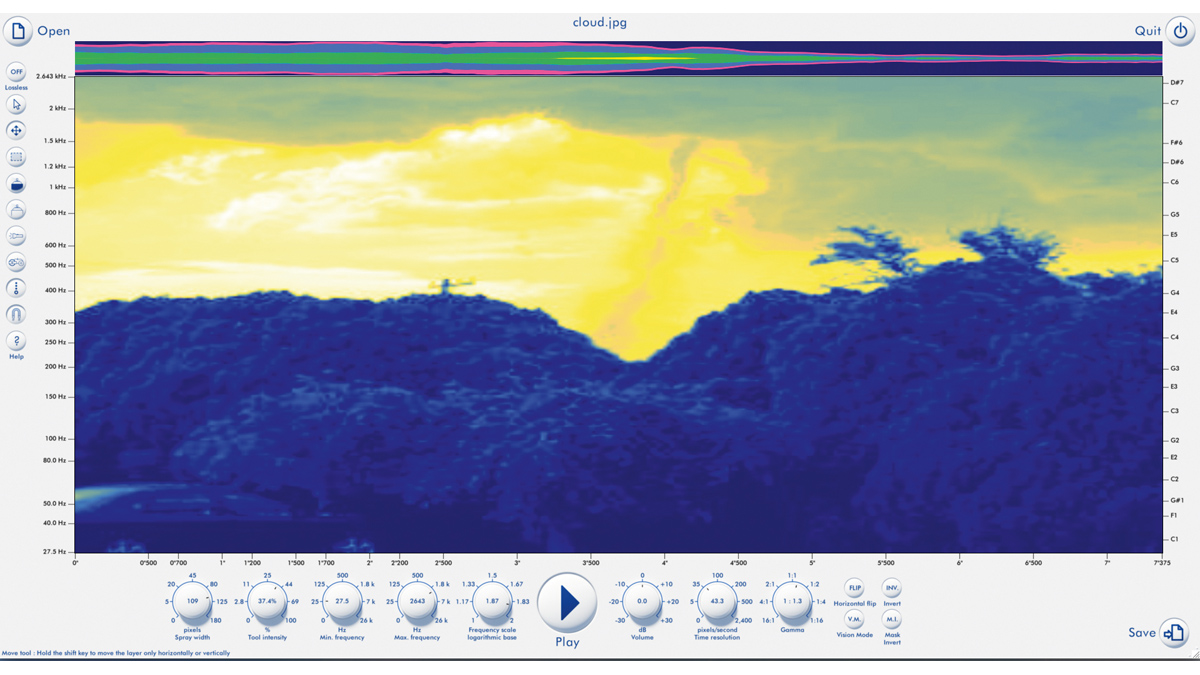Select the magnet tool
Image resolution: width=1200 pixels, height=675 pixels.
16,314
